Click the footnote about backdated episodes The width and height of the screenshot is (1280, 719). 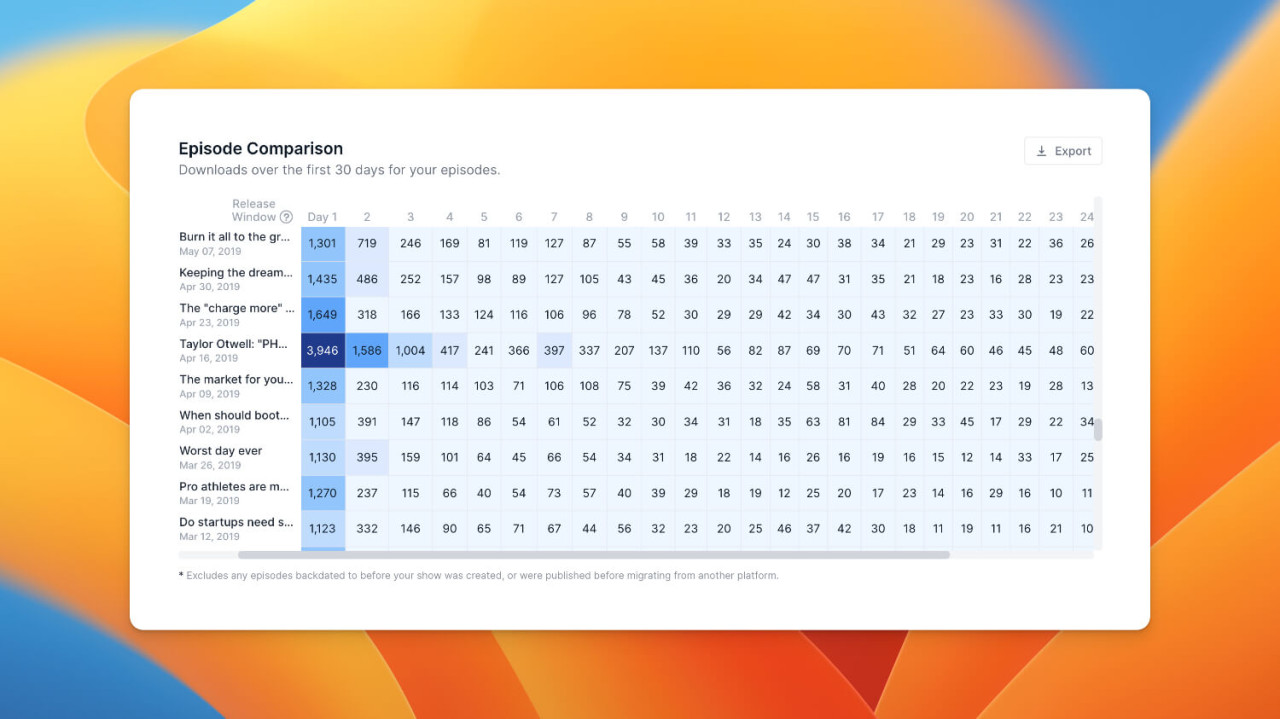pyautogui.click(x=480, y=575)
